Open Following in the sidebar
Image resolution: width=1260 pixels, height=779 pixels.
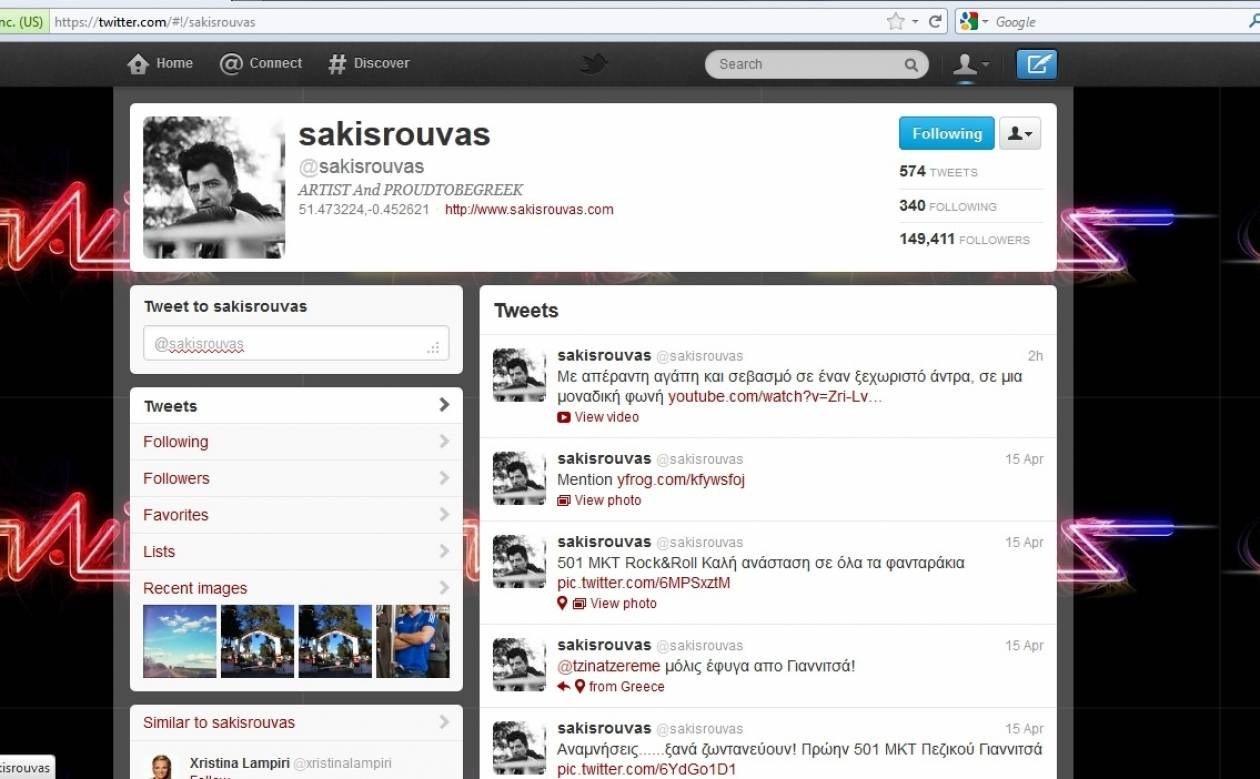[296, 442]
